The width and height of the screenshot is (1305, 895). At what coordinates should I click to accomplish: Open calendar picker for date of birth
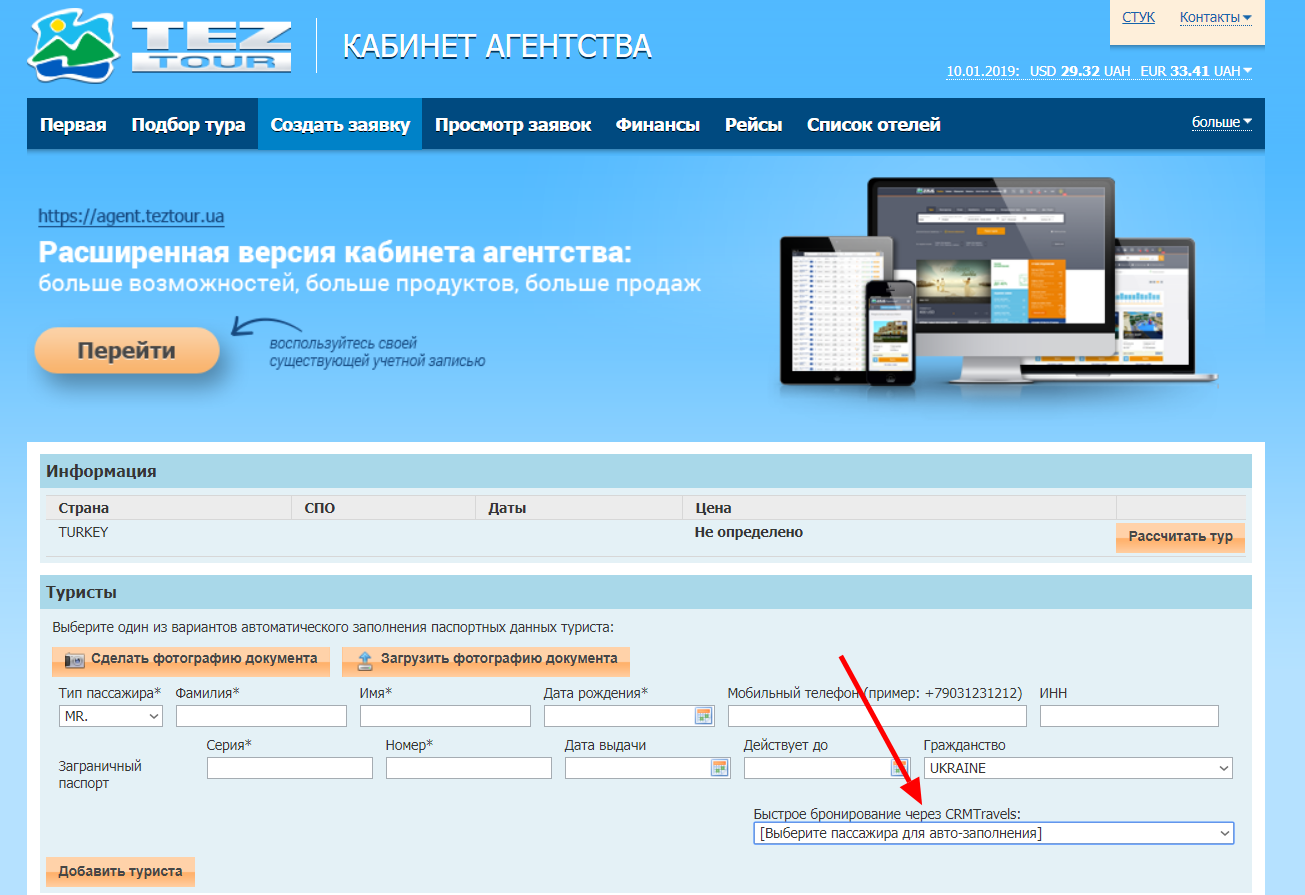(x=704, y=716)
